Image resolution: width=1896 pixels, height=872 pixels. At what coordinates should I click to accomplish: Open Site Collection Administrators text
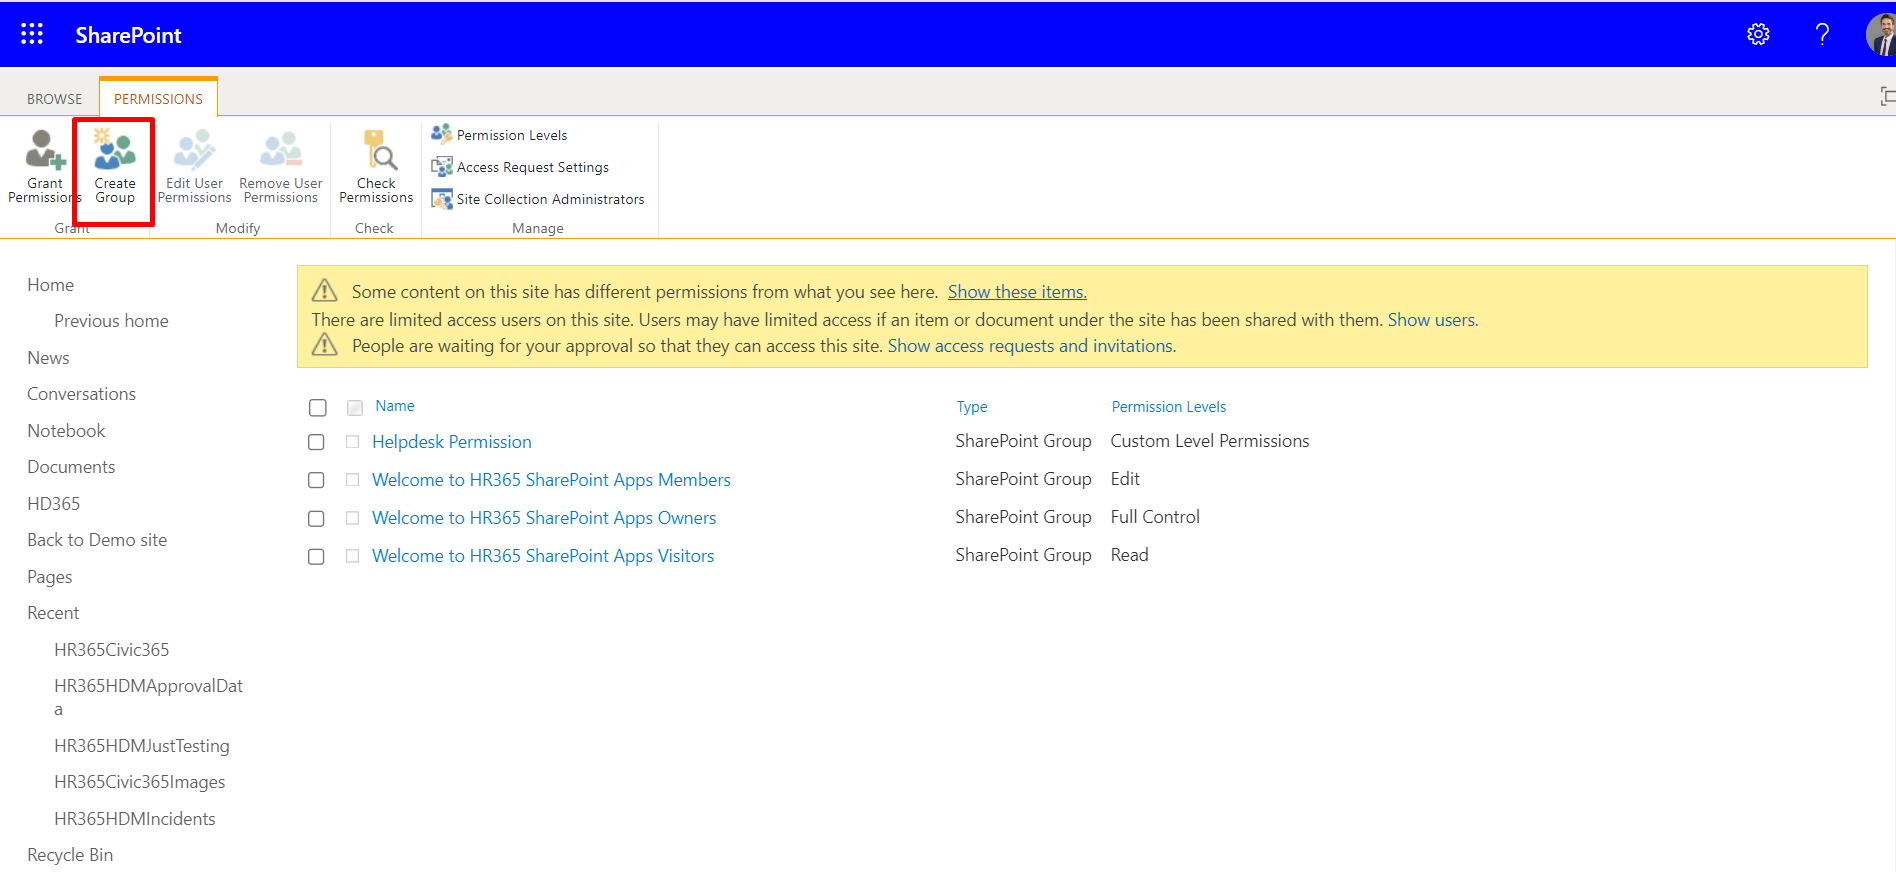click(550, 199)
